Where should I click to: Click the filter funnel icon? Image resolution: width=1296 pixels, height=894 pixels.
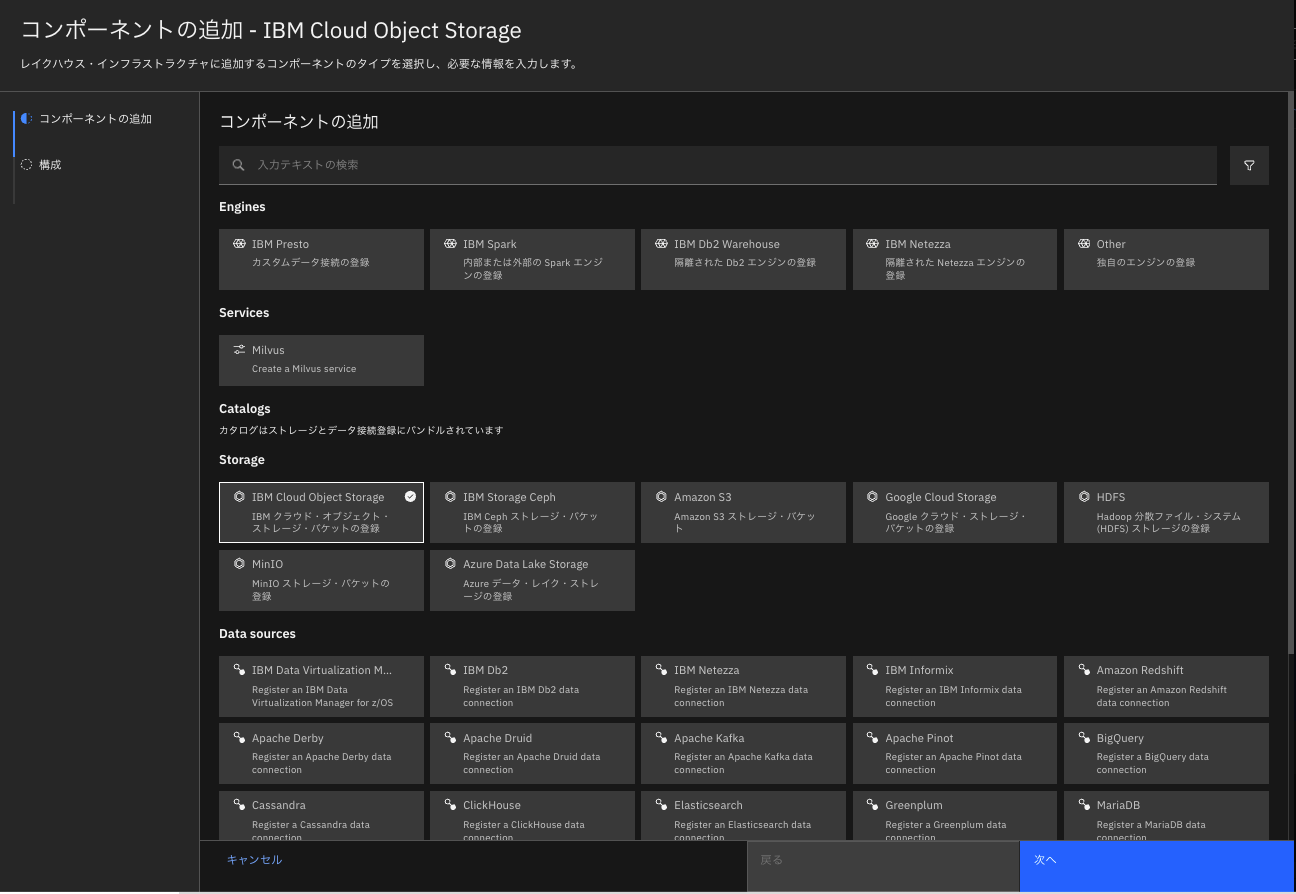(1249, 165)
